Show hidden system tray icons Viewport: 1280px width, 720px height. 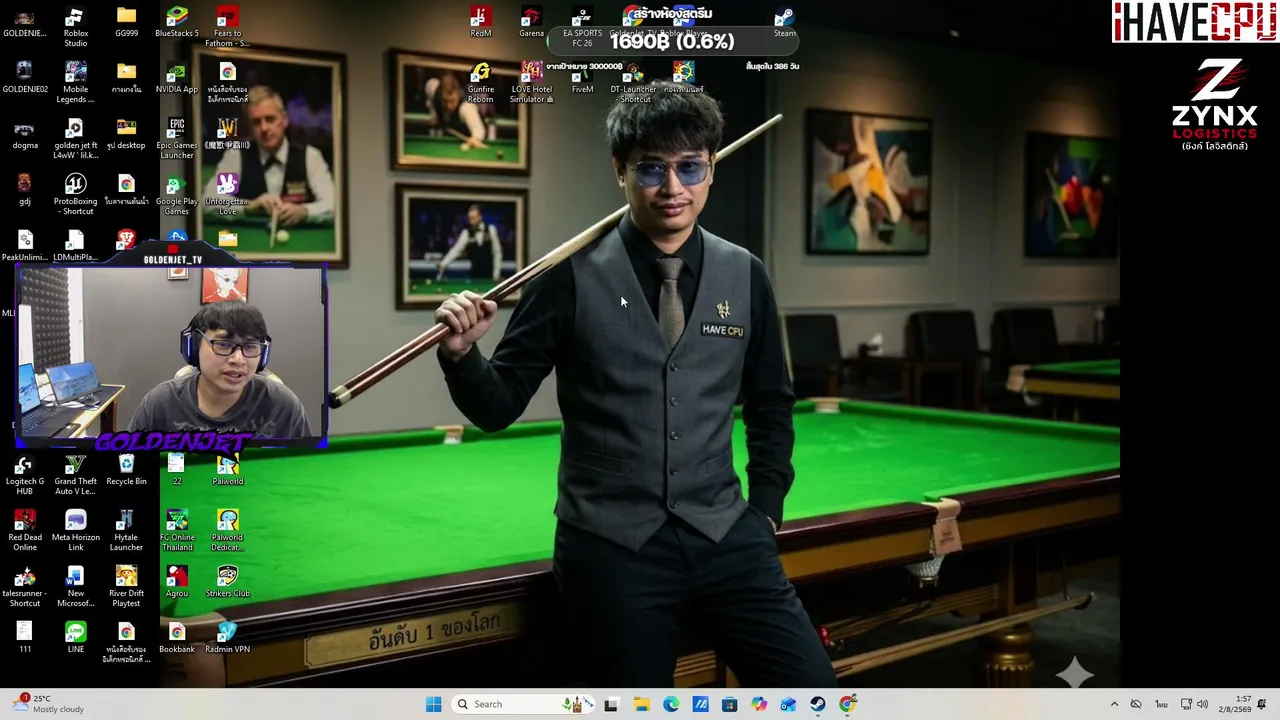coord(1114,704)
